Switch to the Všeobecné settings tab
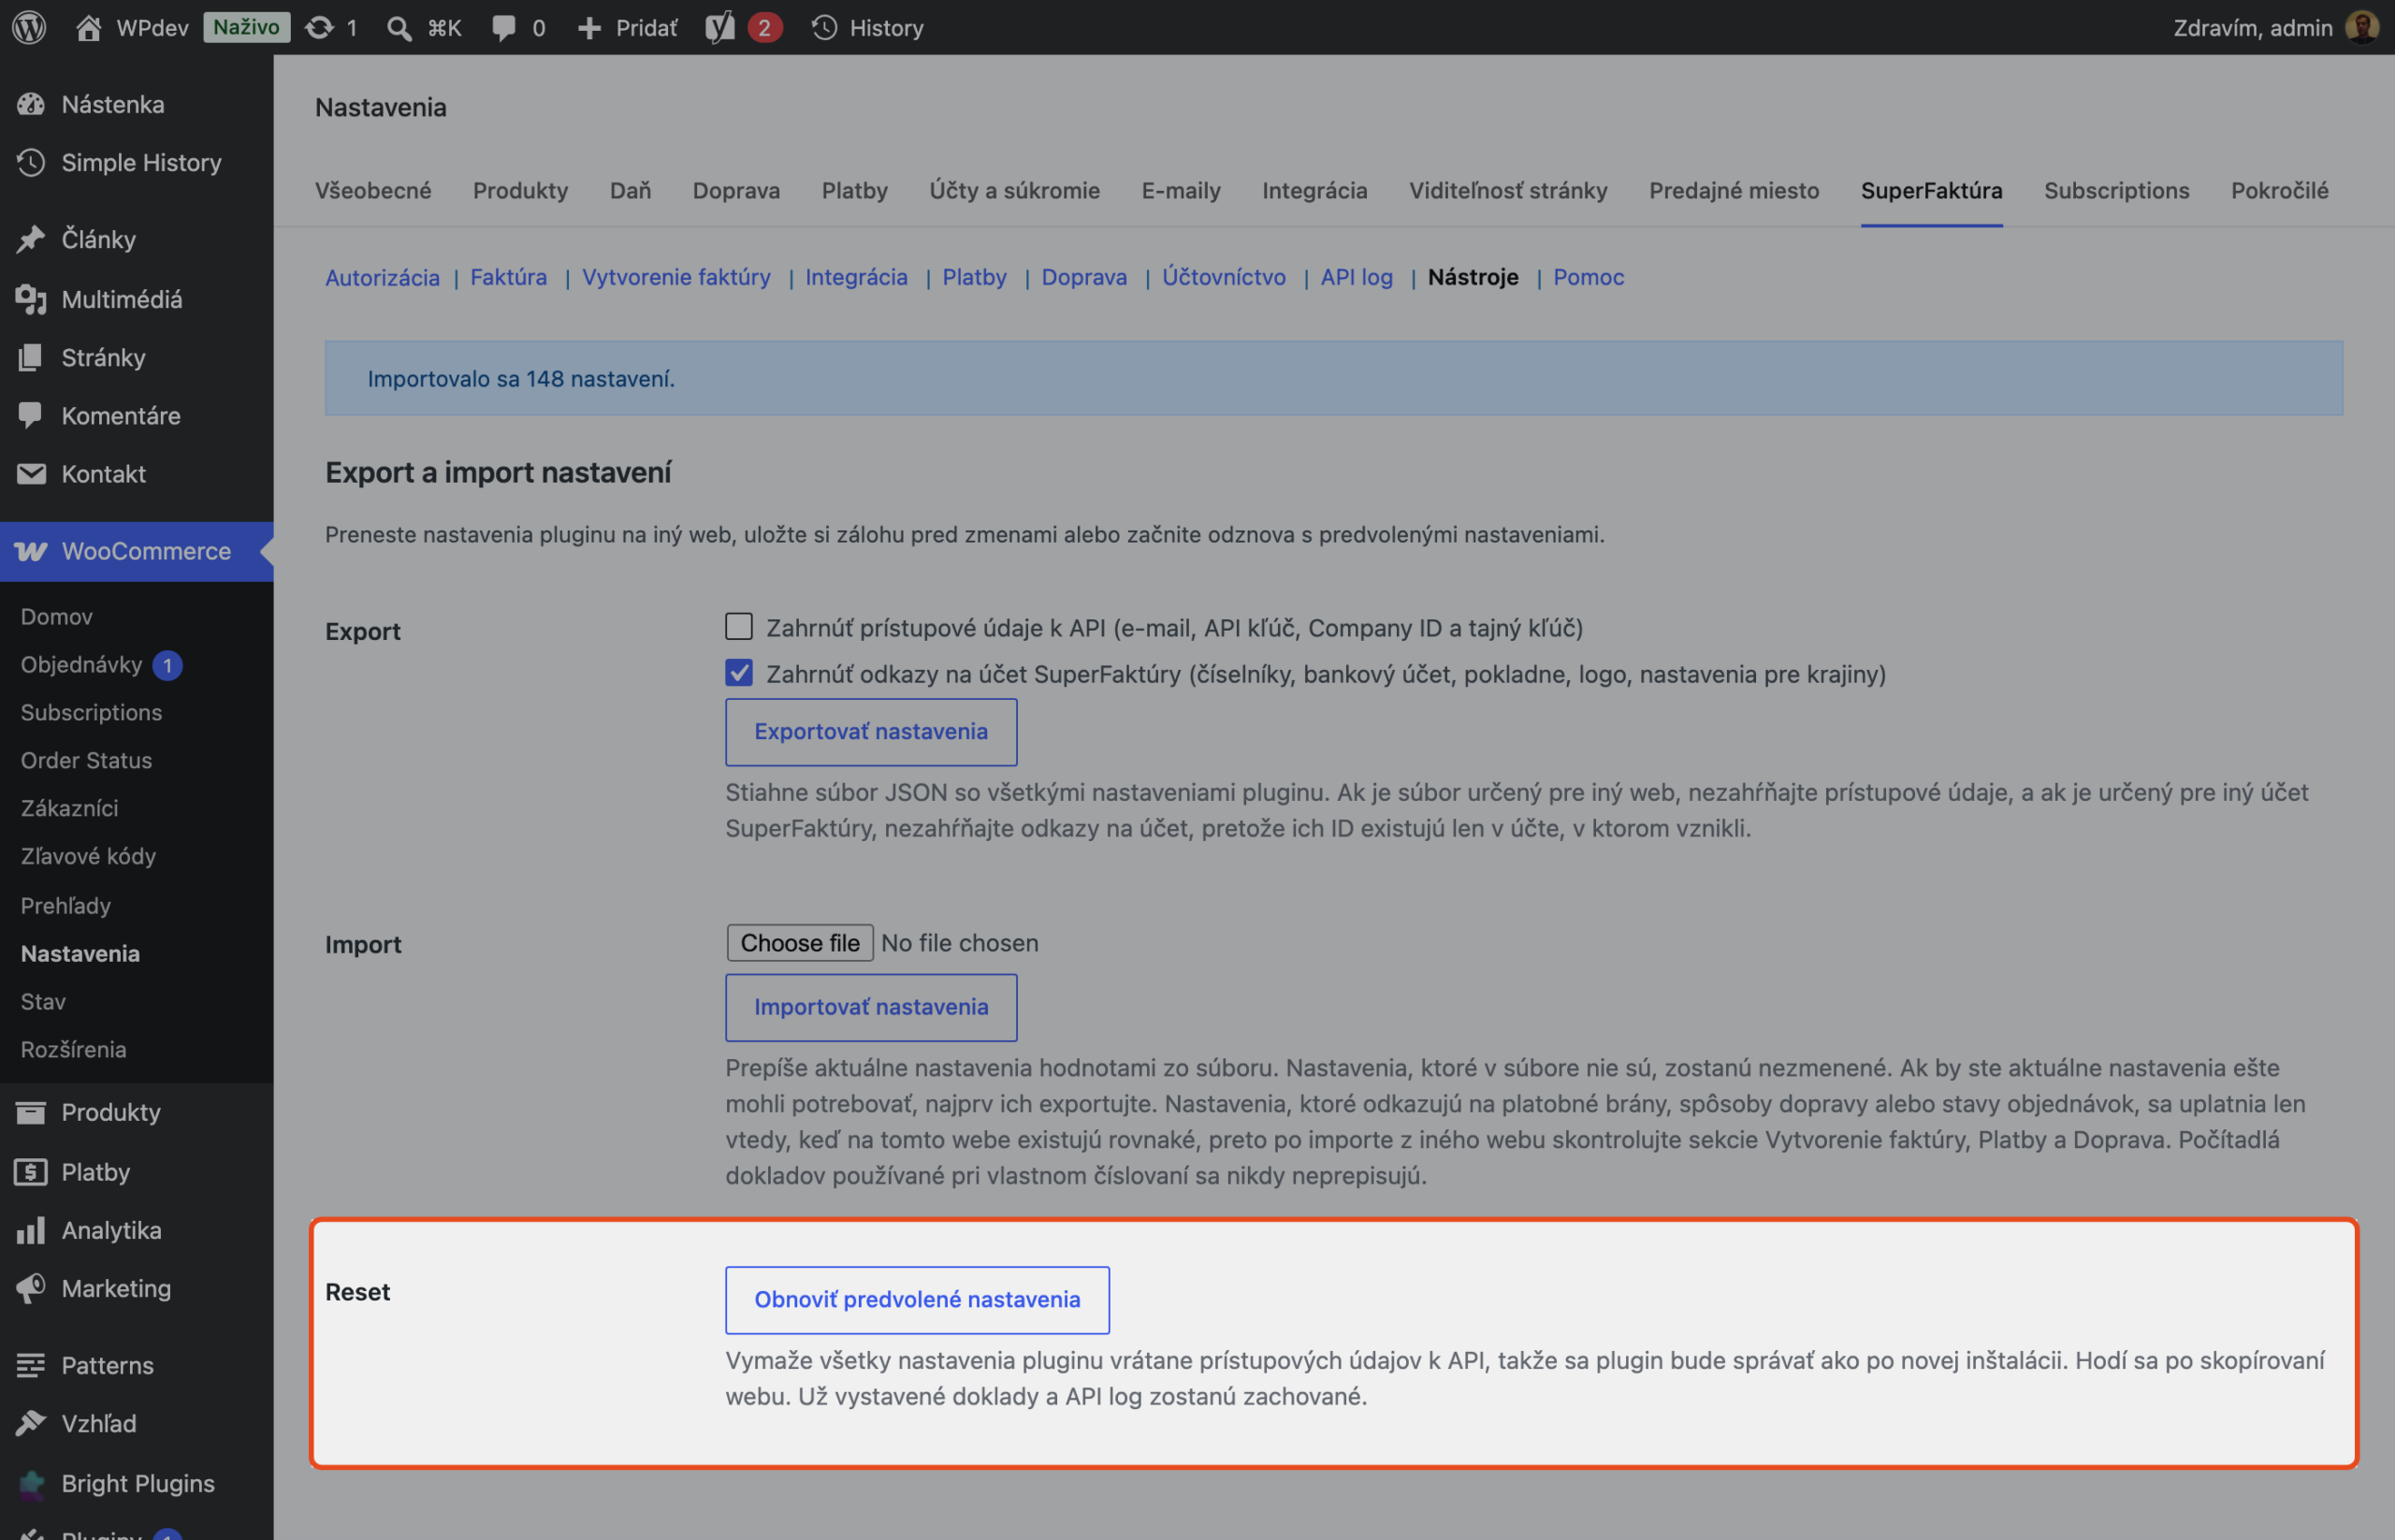 373,190
